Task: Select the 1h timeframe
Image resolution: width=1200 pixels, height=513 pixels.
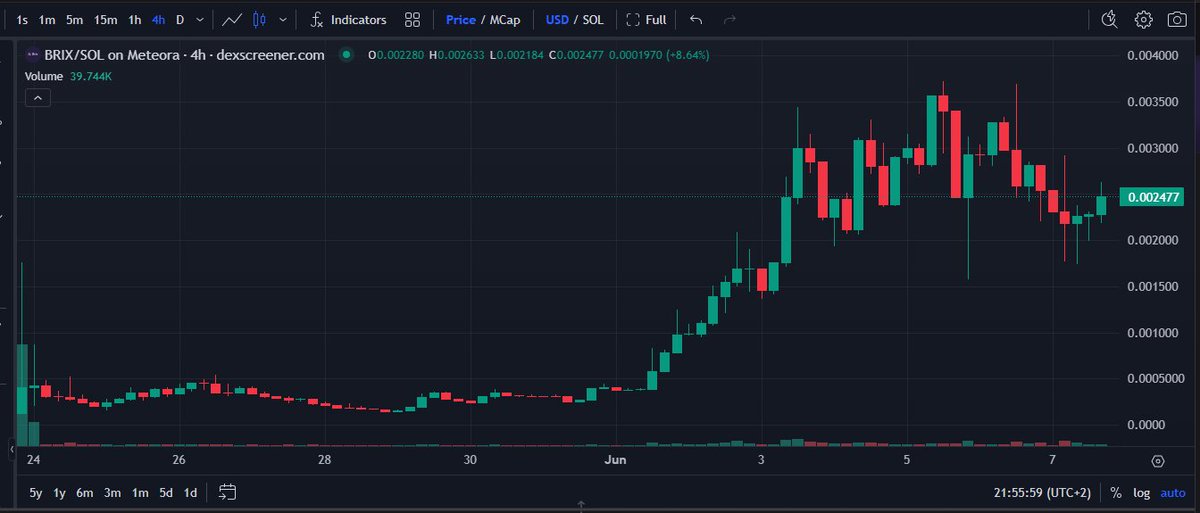Action: pos(135,20)
